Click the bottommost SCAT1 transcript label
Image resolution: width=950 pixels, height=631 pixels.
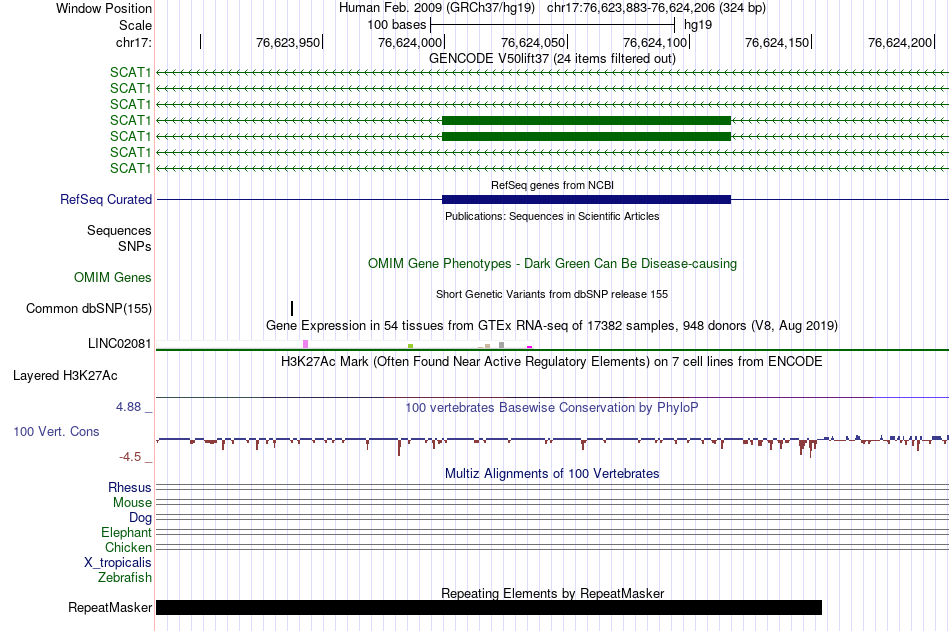tap(130, 168)
